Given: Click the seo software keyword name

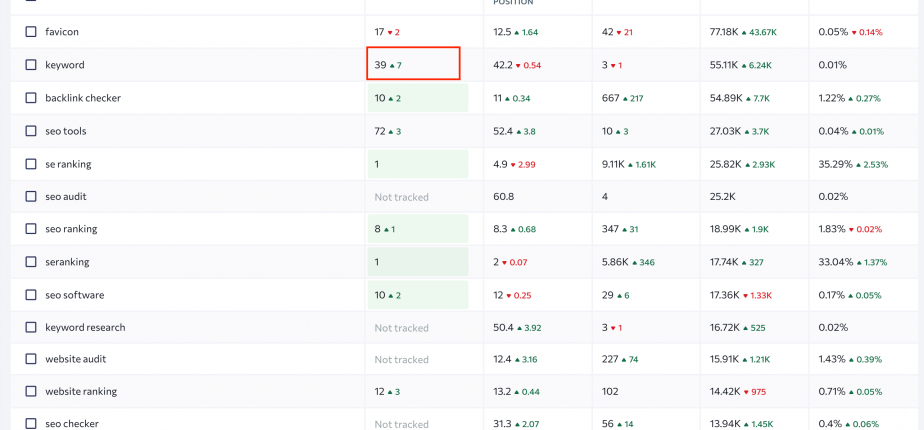Looking at the screenshot, I should [x=75, y=295].
